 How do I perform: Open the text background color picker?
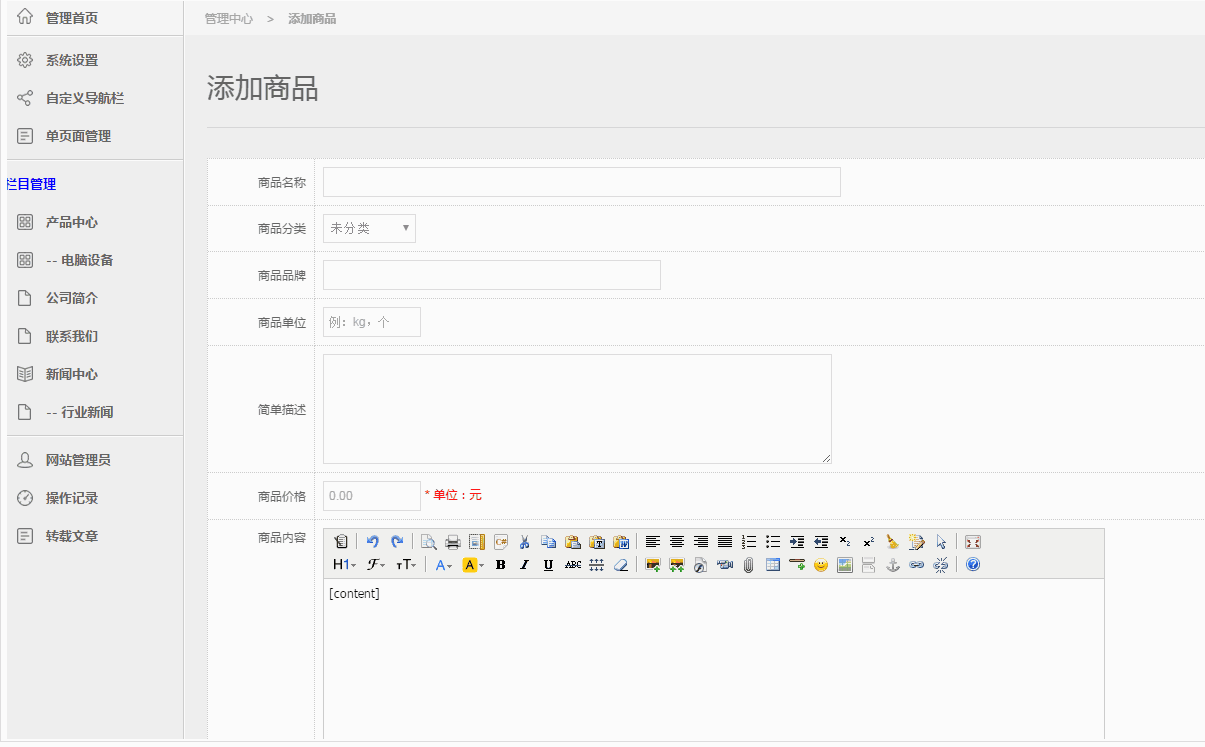[x=473, y=565]
